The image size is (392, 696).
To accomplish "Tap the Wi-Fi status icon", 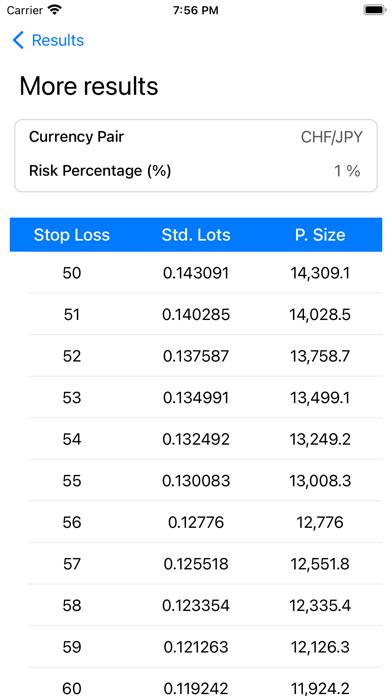I will [55, 10].
